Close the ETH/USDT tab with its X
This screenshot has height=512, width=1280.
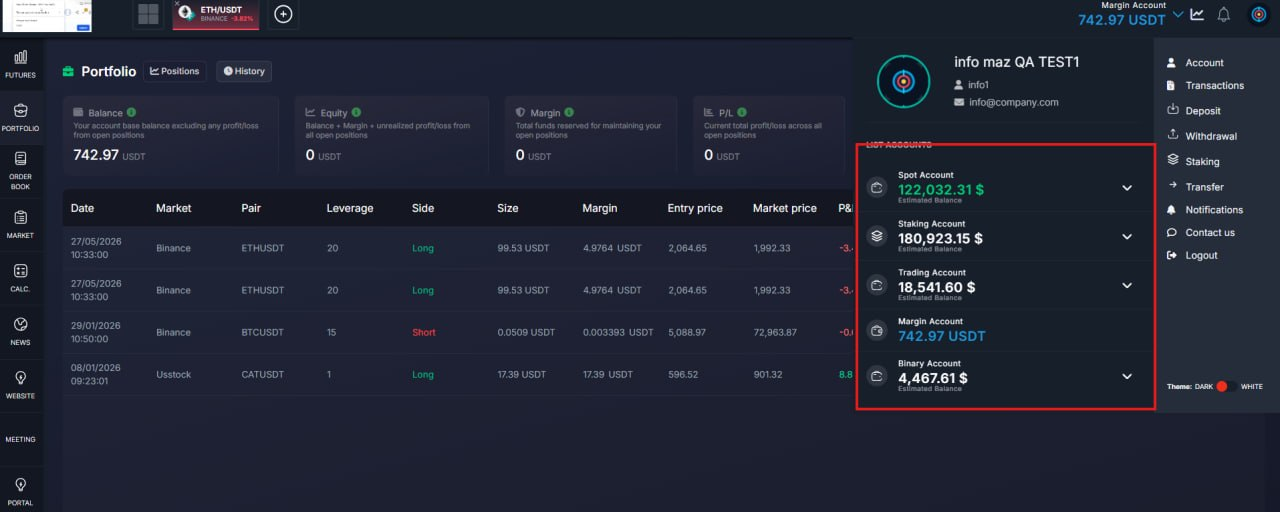[177, 4]
